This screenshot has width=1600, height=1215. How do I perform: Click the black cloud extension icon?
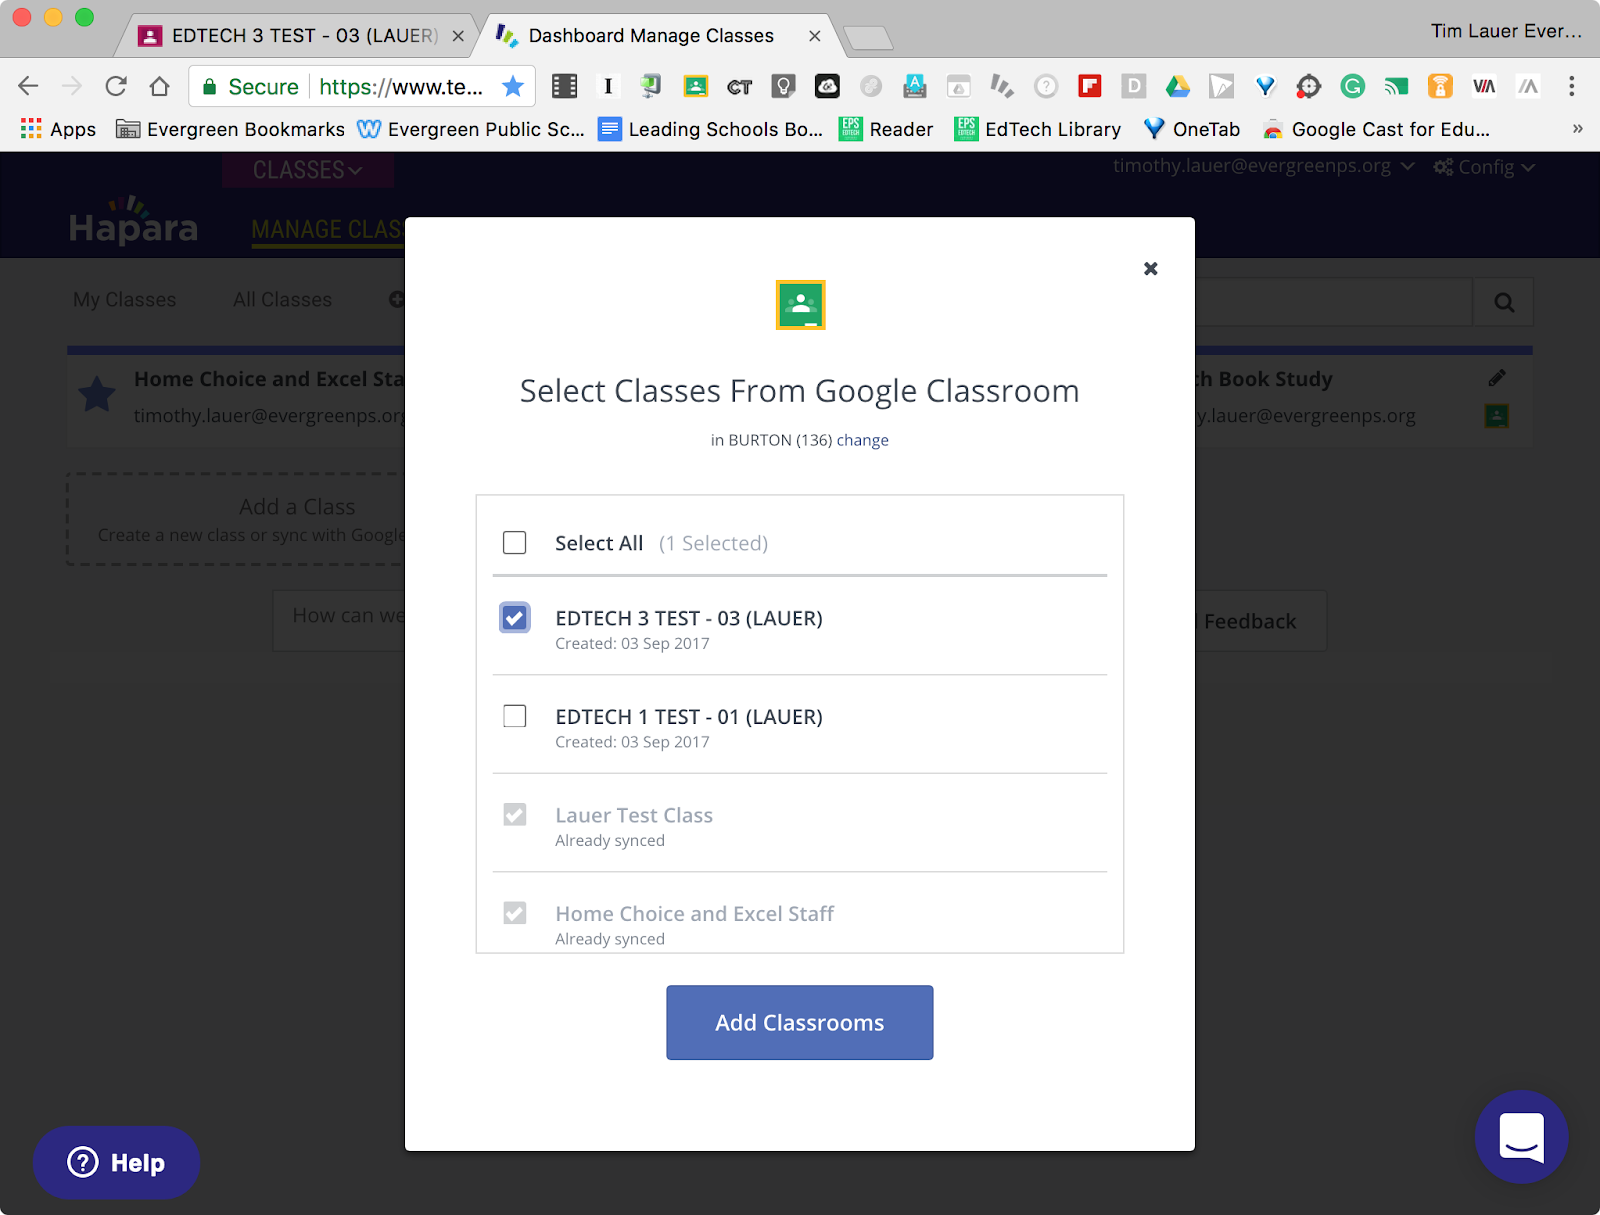coord(827,86)
